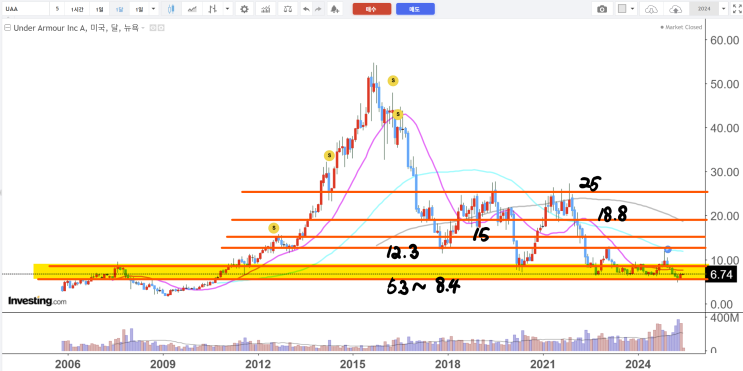Click the UAA symbol search field
Viewport: 743px width, 371px height.
pos(25,9)
